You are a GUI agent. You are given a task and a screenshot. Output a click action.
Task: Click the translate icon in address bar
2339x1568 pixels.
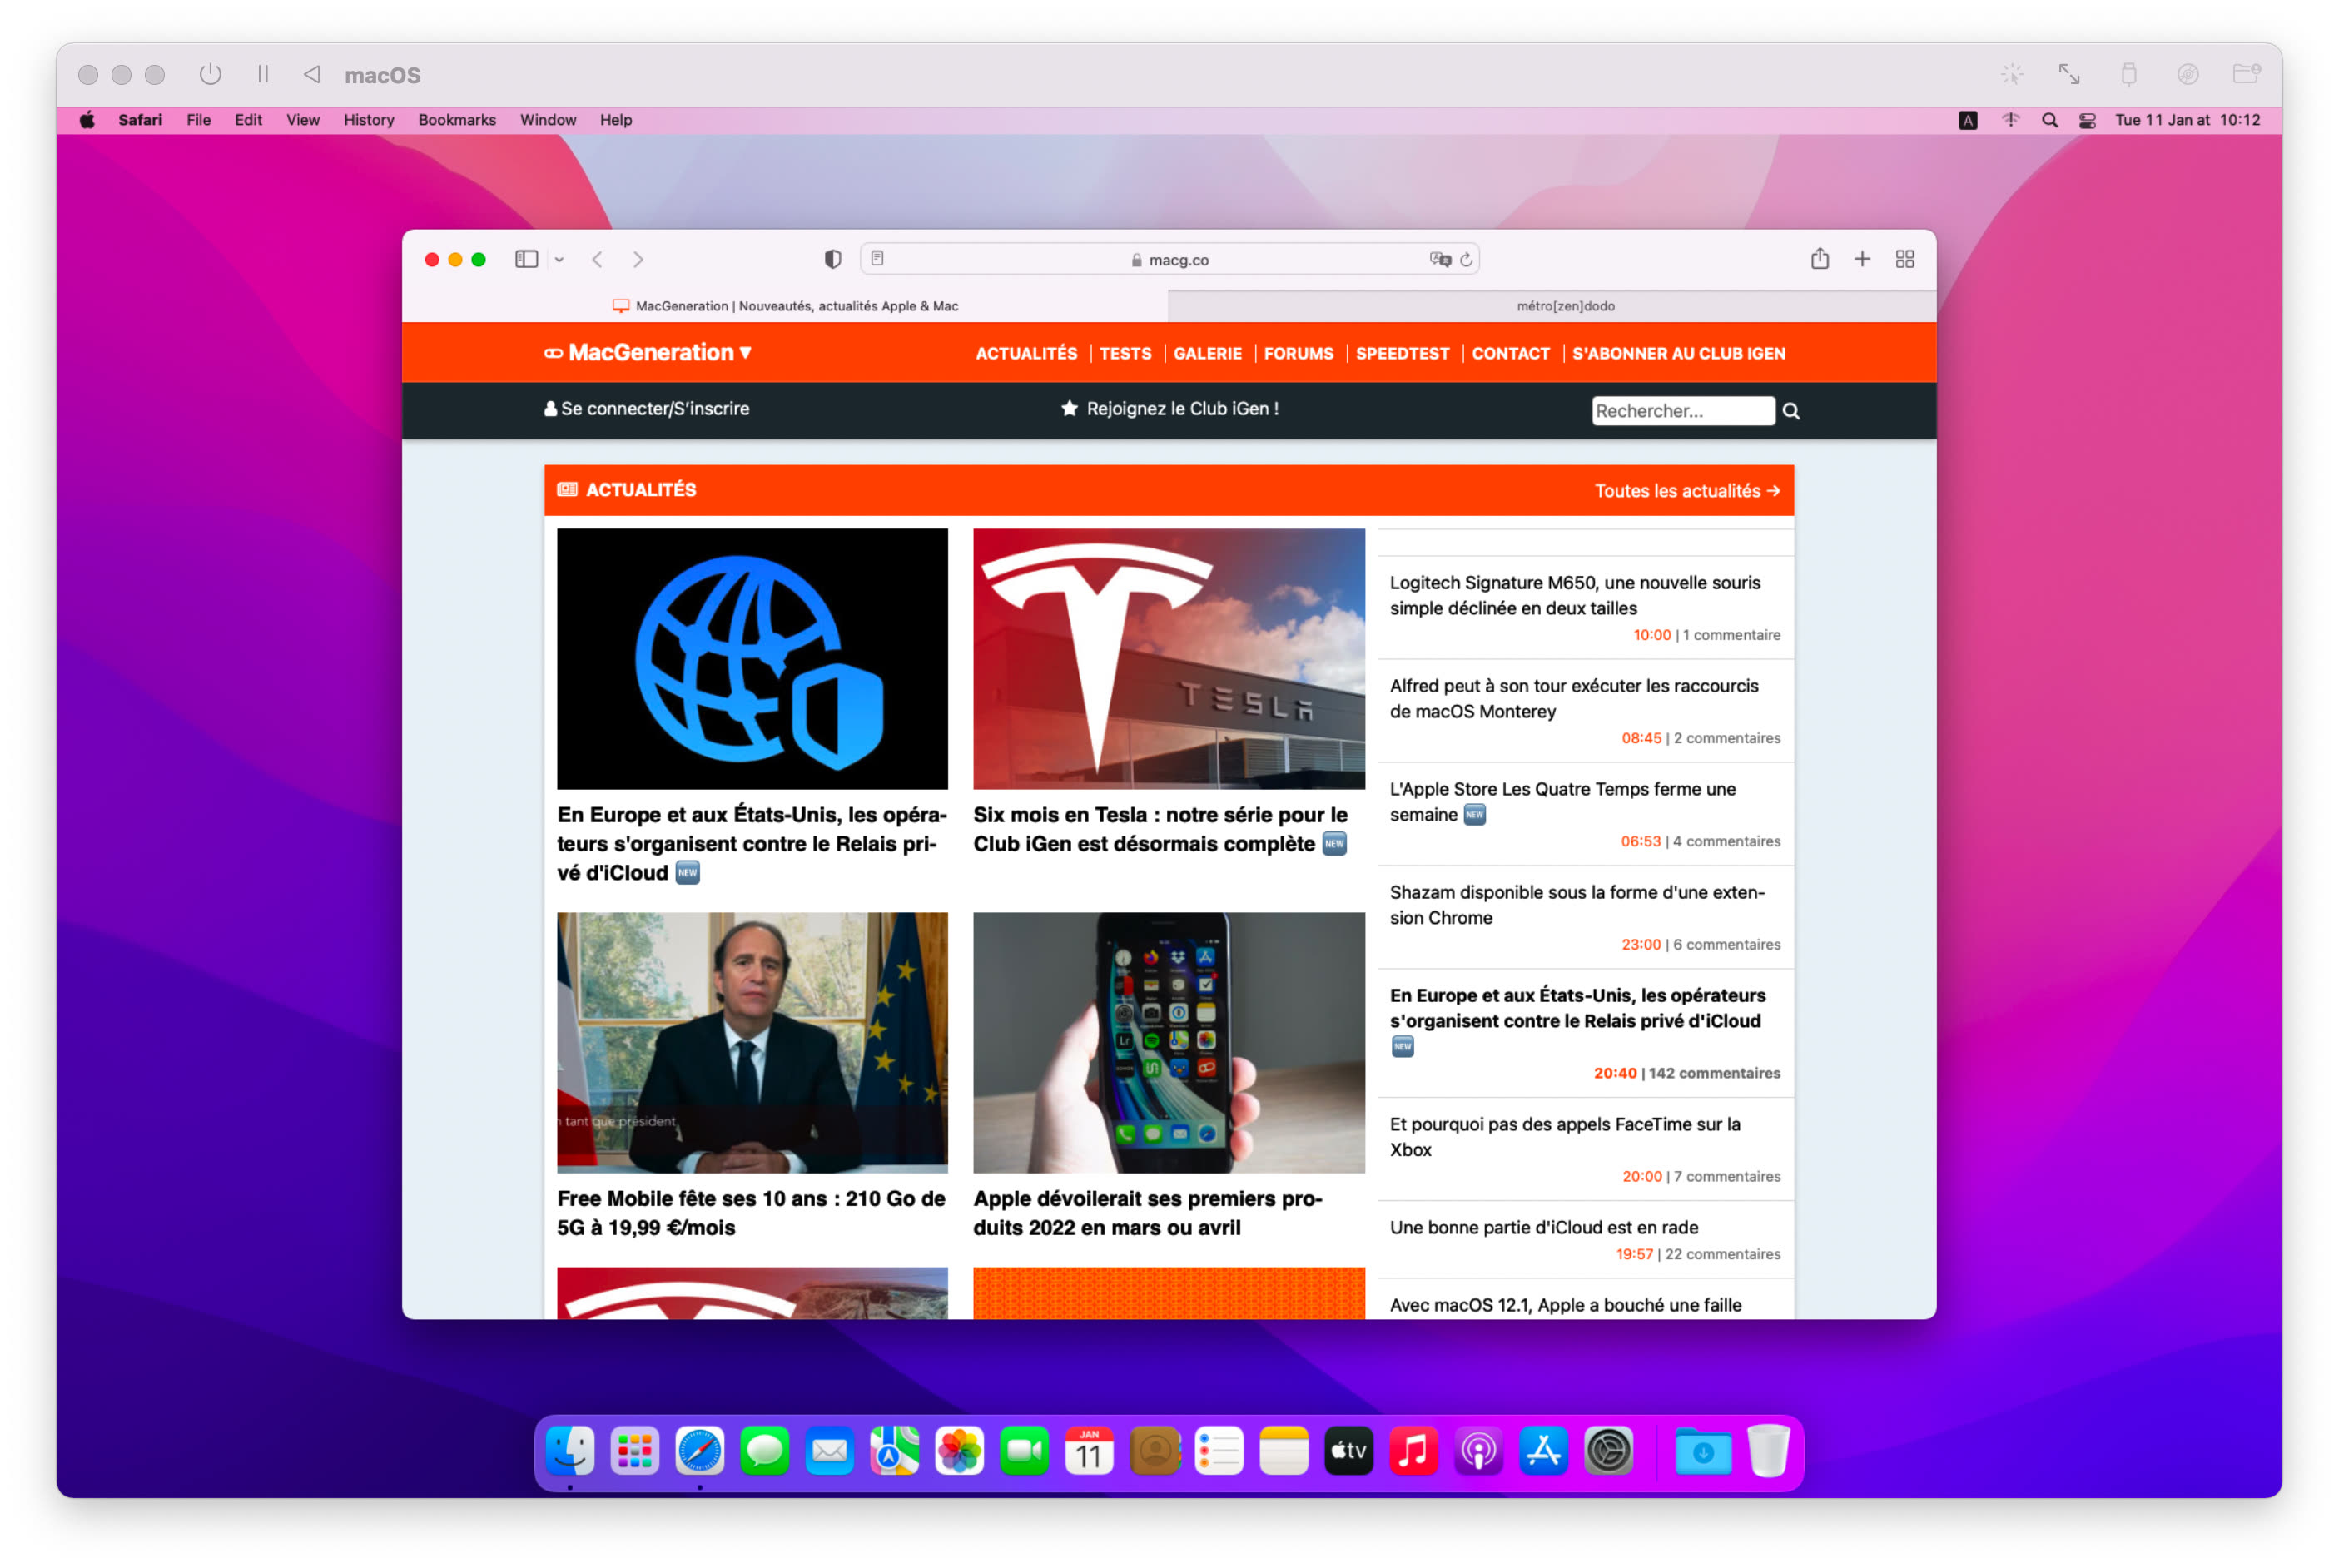pos(1440,260)
